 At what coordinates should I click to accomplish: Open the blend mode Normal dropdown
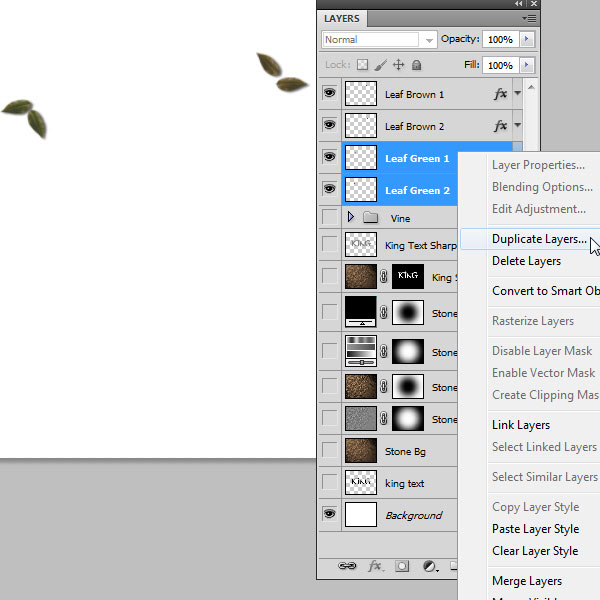coord(379,39)
